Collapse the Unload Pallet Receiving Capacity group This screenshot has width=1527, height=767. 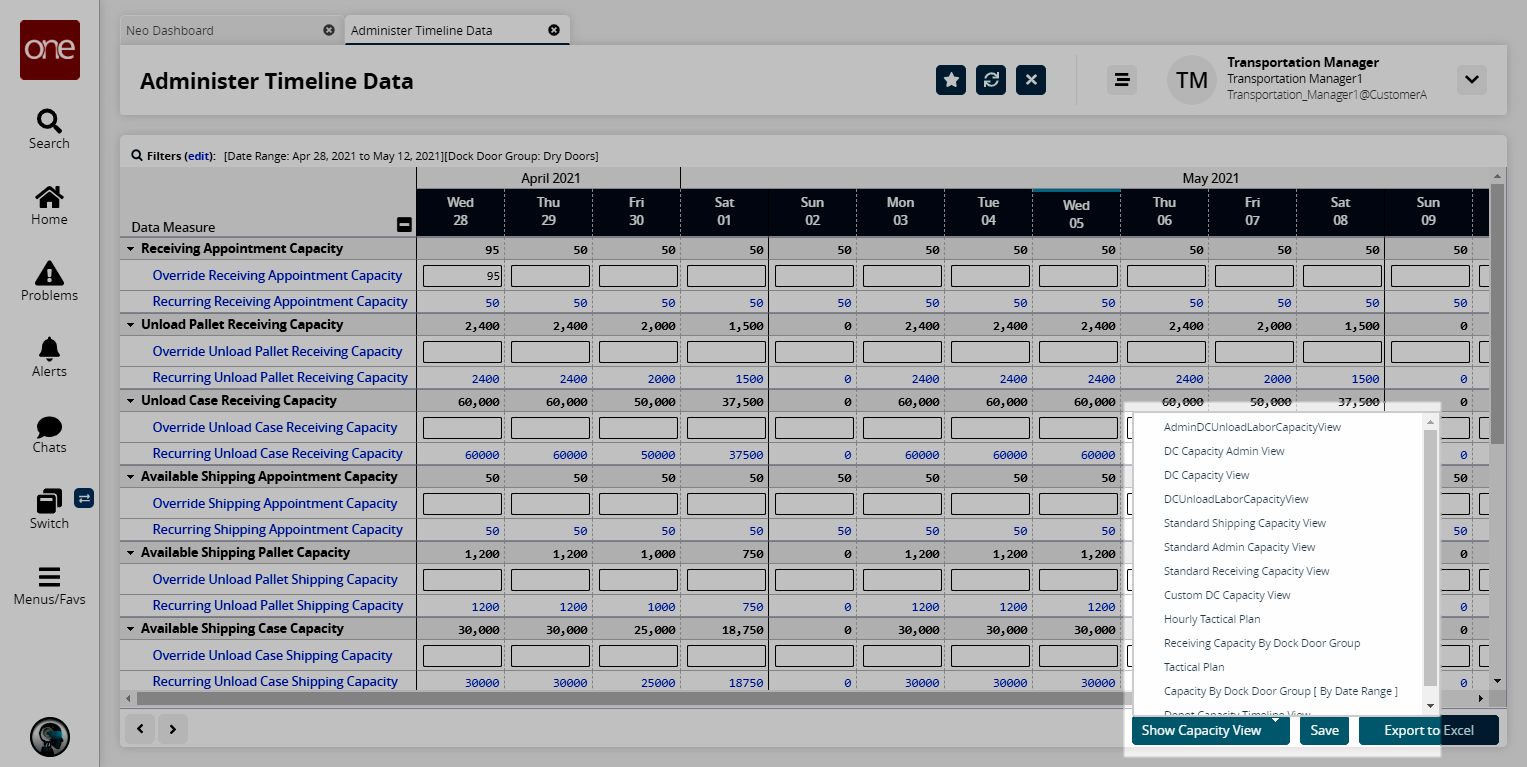[x=131, y=325]
